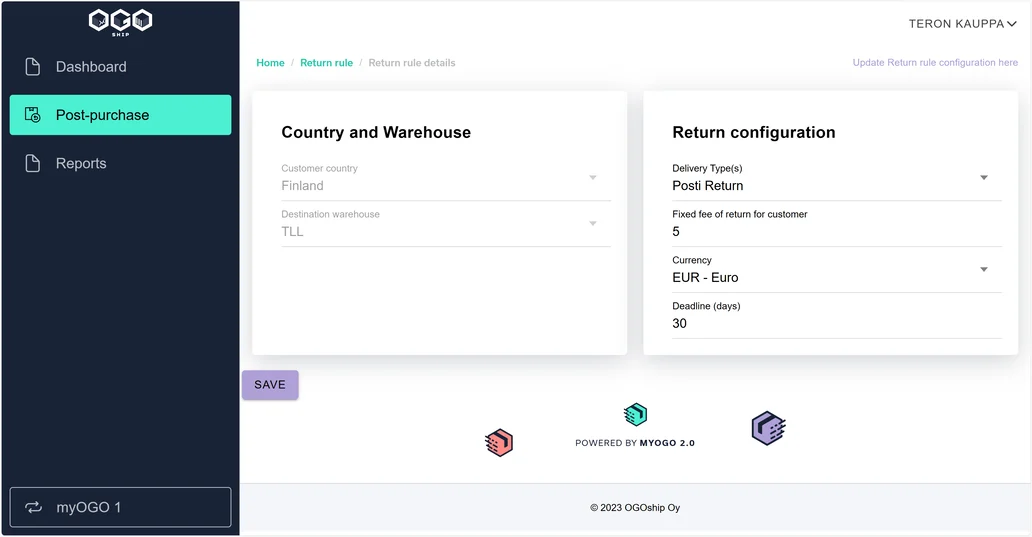Click the red package icon in footer
This screenshot has height=537, width=1032.
(x=499, y=443)
